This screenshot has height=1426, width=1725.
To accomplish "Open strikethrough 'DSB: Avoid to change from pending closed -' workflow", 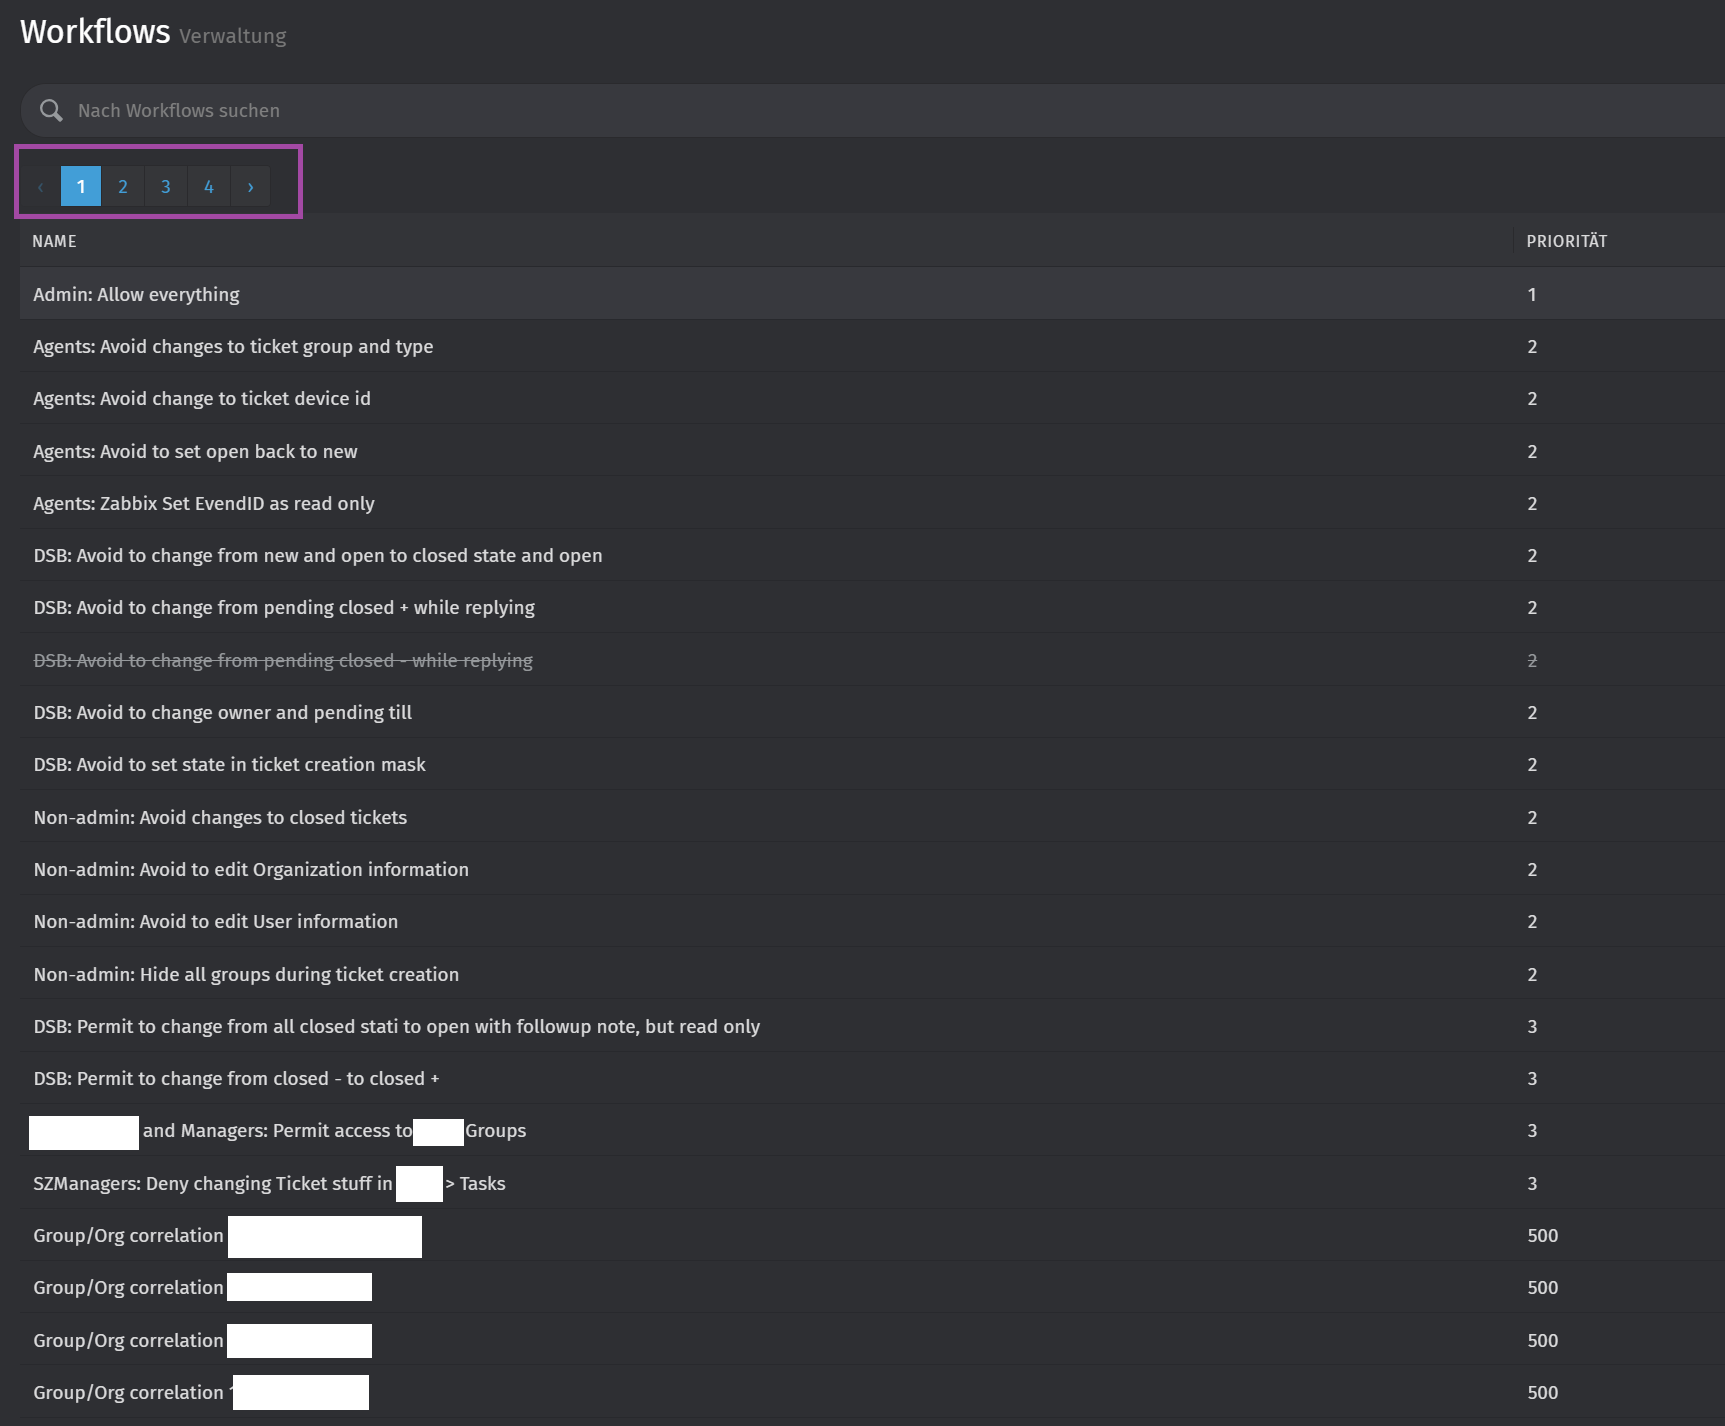I will point(283,661).
